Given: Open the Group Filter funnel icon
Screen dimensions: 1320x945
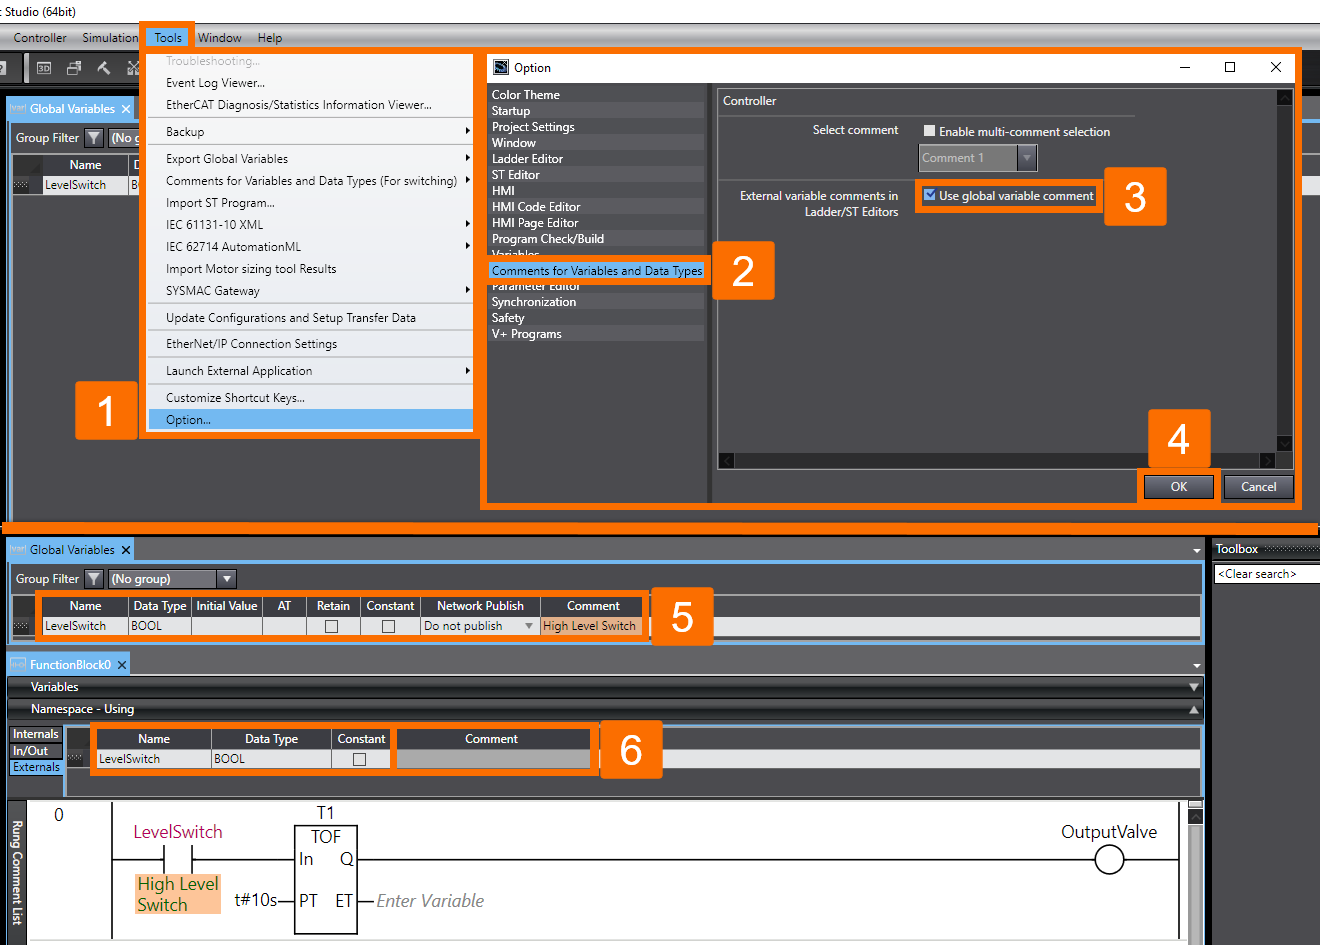Looking at the screenshot, I should coord(93,137).
